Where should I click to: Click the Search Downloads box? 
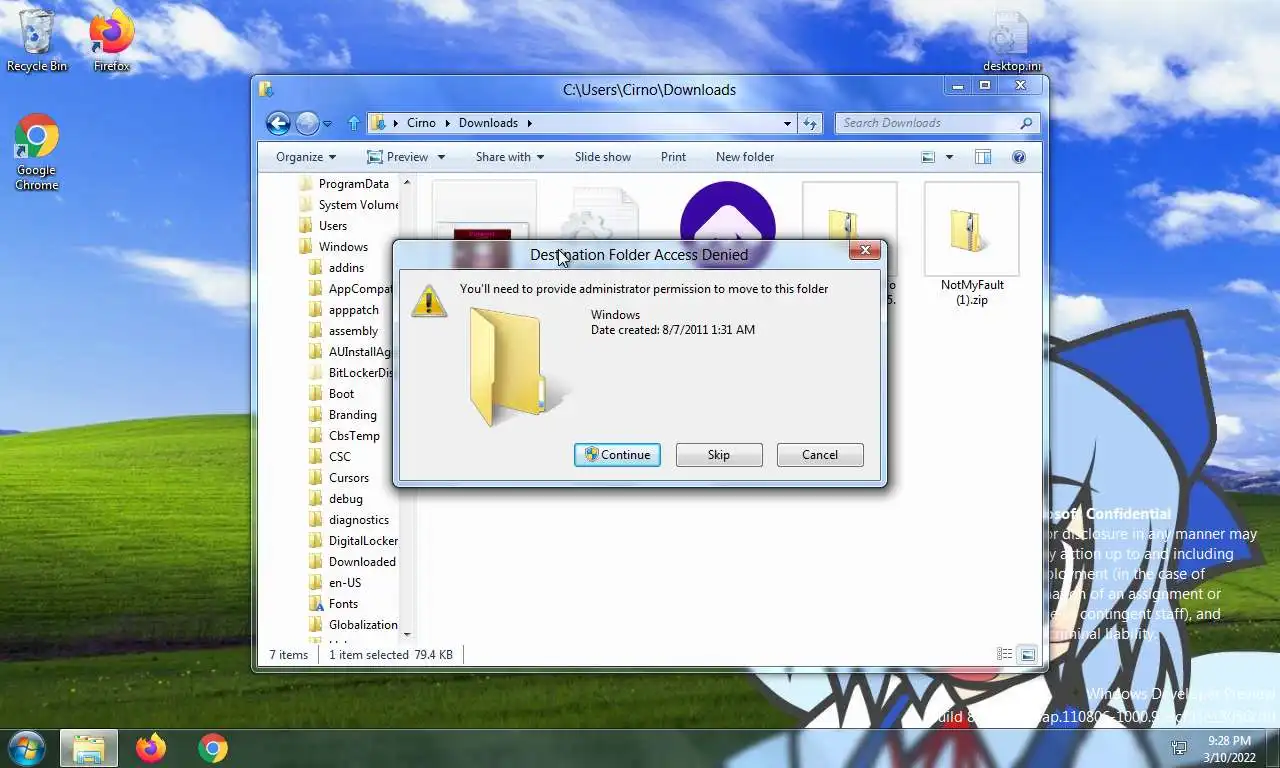[x=937, y=123]
